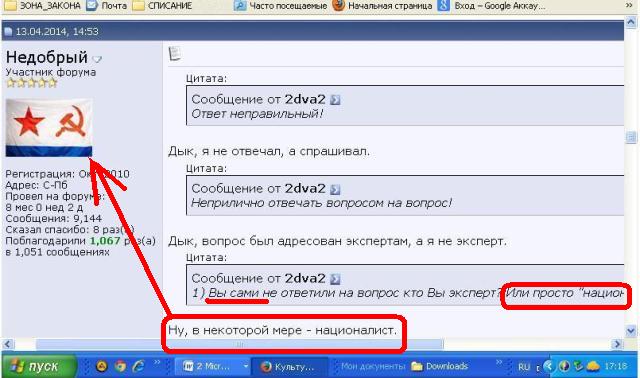The image size is (640, 378).
Task: Click the horizontal scrollbar thumb
Action: 239,344
